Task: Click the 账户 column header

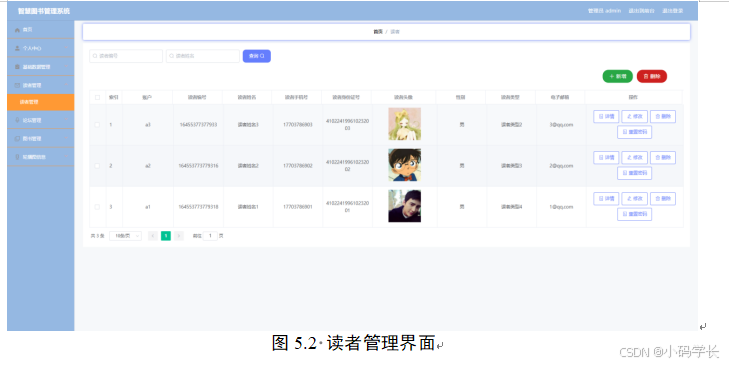Action: [x=148, y=98]
